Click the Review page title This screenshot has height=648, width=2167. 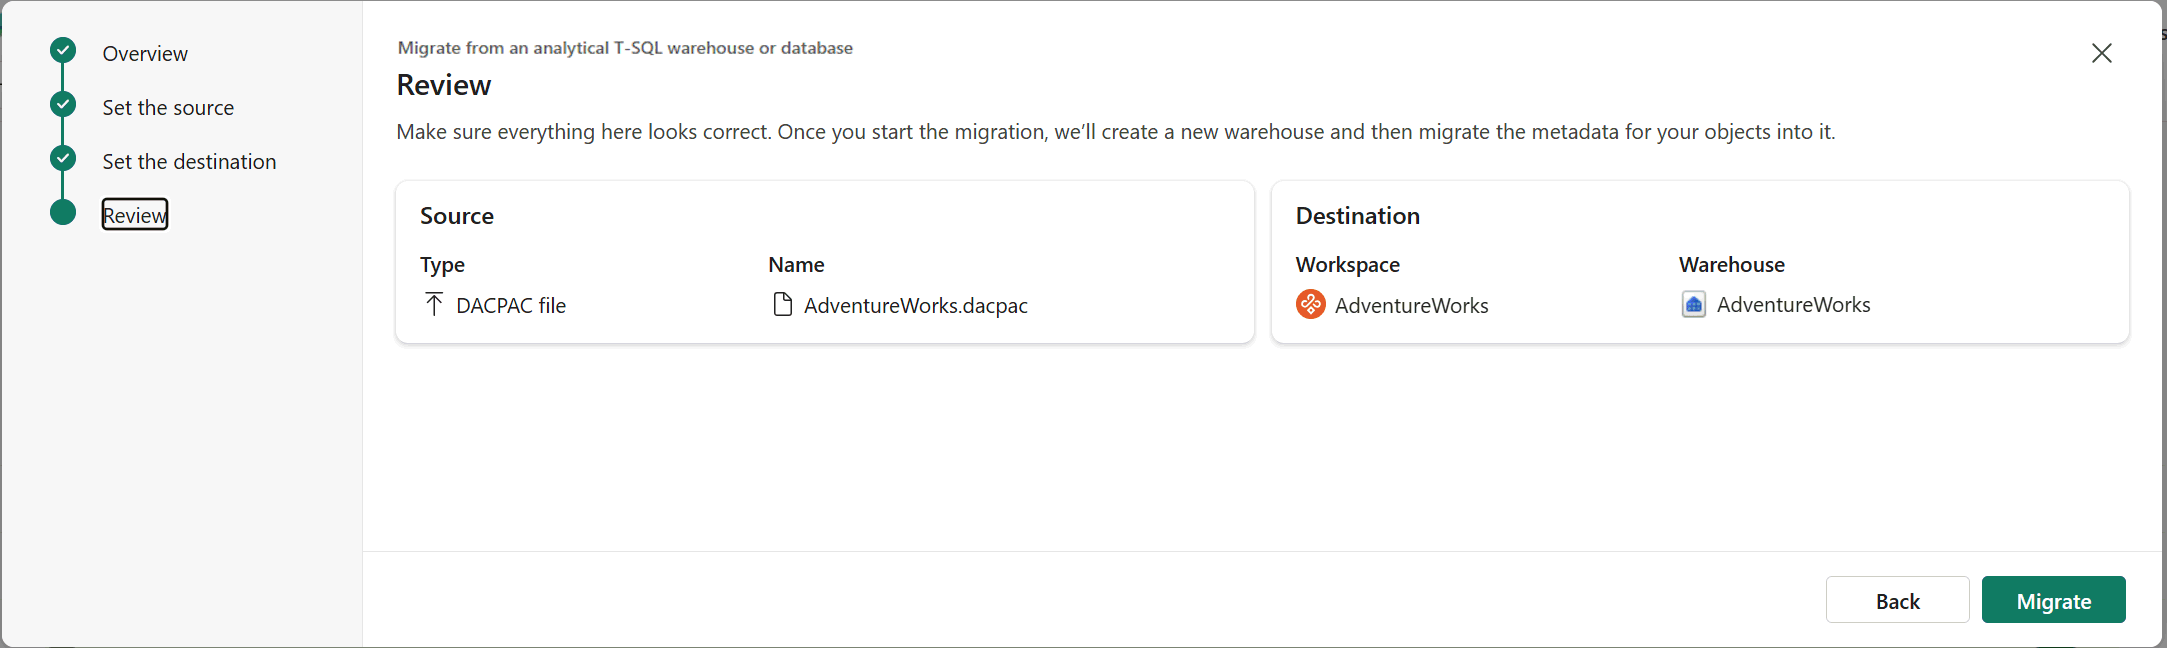coord(444,85)
